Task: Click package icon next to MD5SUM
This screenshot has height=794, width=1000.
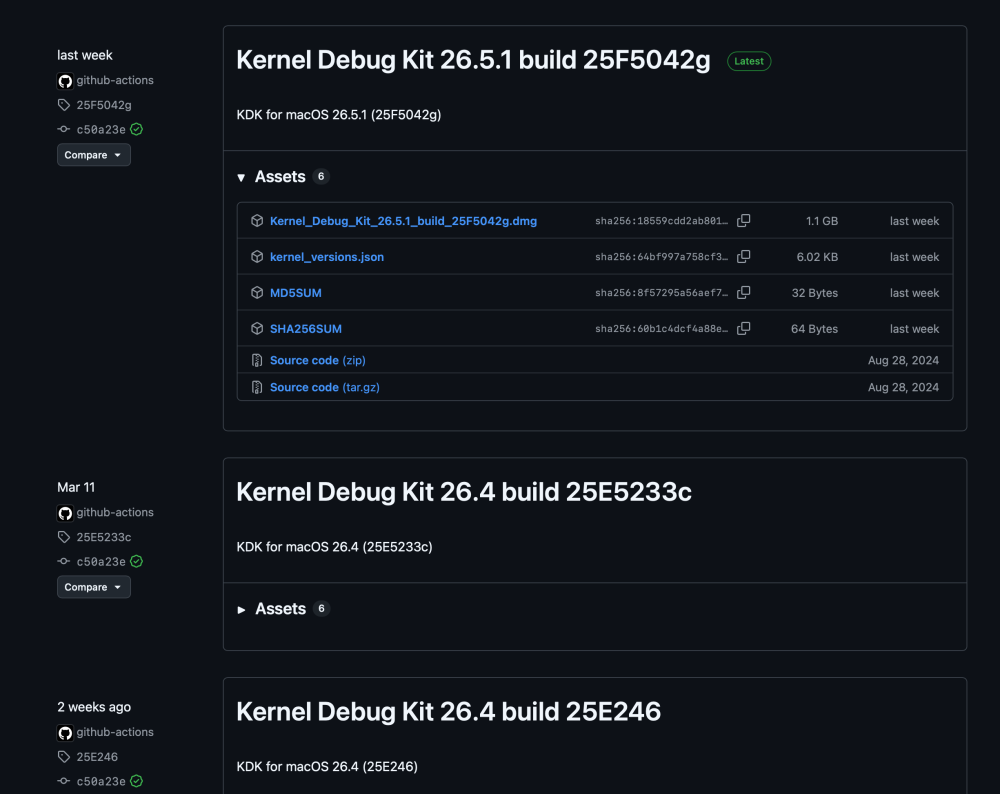Action: [257, 292]
